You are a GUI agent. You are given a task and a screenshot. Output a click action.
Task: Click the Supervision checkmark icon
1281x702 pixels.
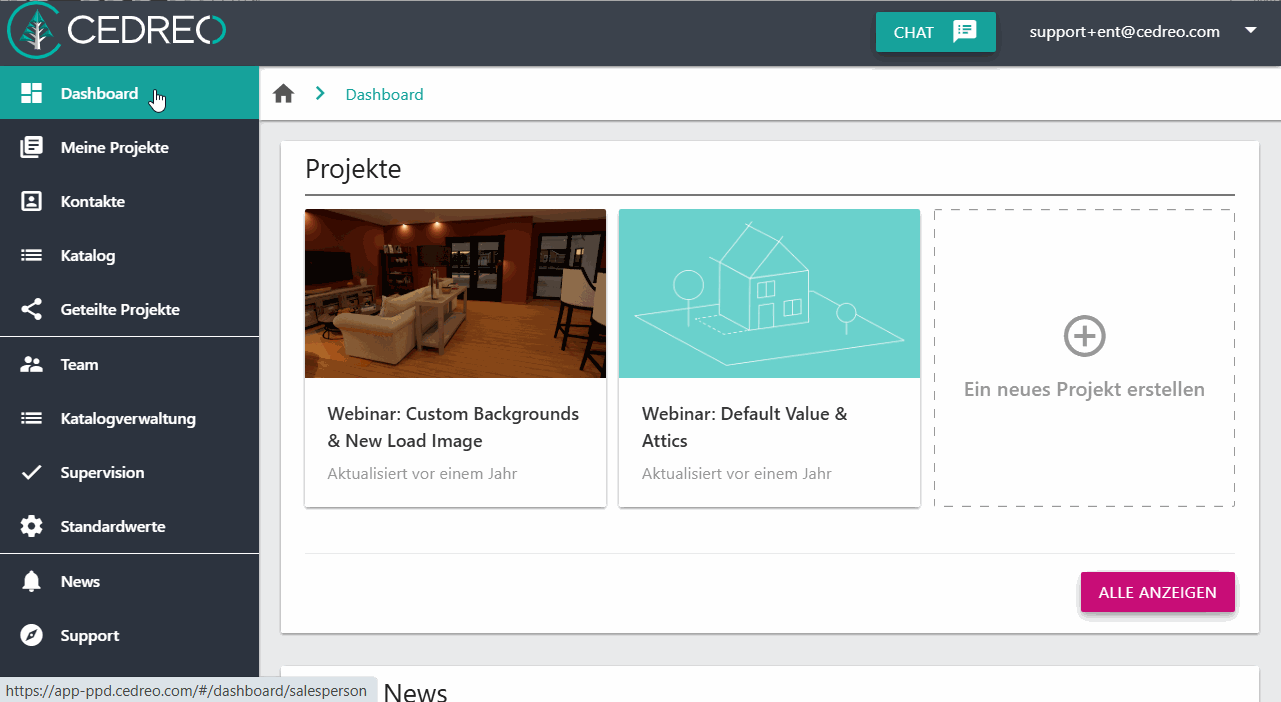click(32, 472)
